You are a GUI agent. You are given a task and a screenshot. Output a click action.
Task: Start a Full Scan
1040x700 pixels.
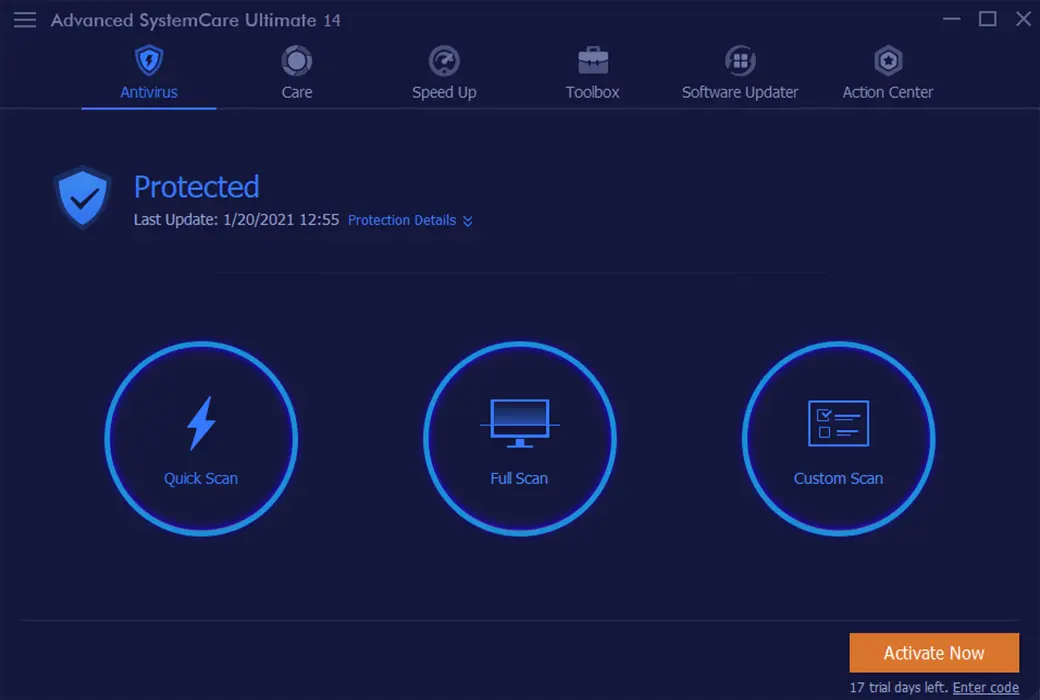[519, 439]
